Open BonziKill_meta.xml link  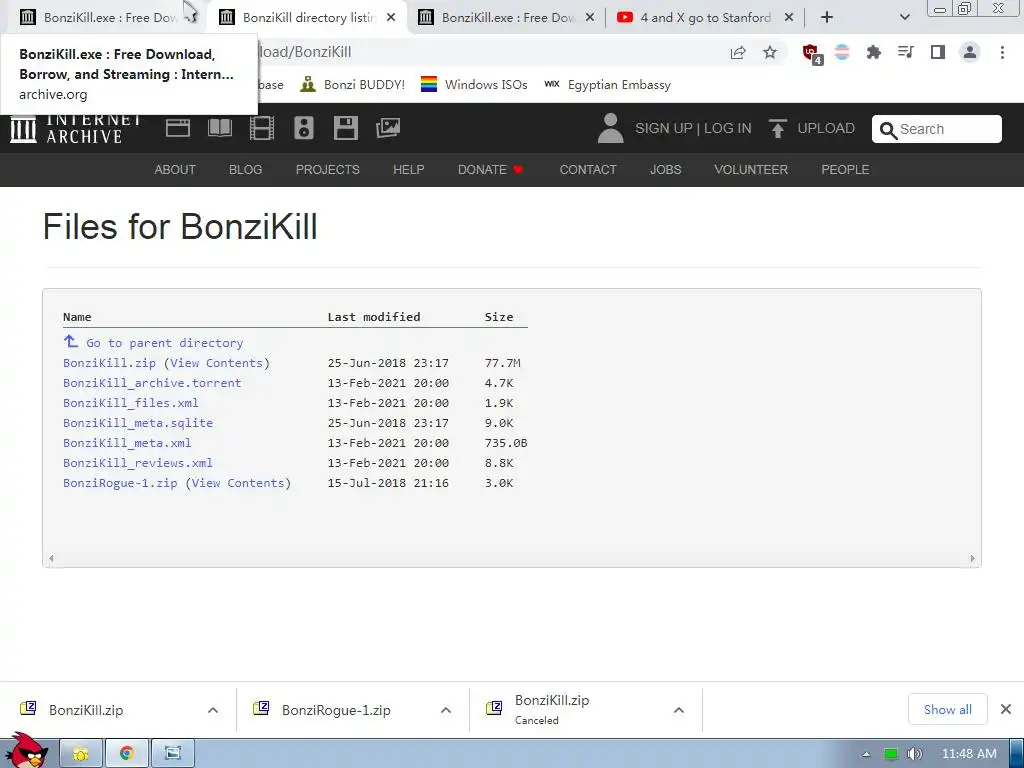point(127,443)
